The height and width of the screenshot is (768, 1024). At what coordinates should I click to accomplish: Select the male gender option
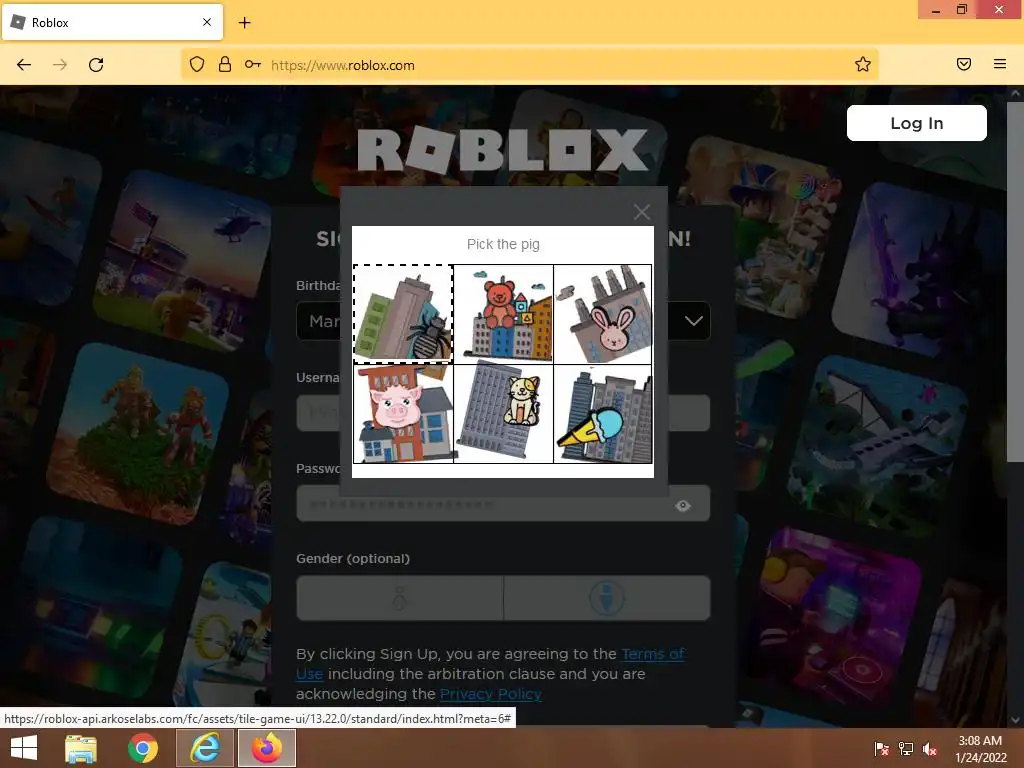coord(607,598)
